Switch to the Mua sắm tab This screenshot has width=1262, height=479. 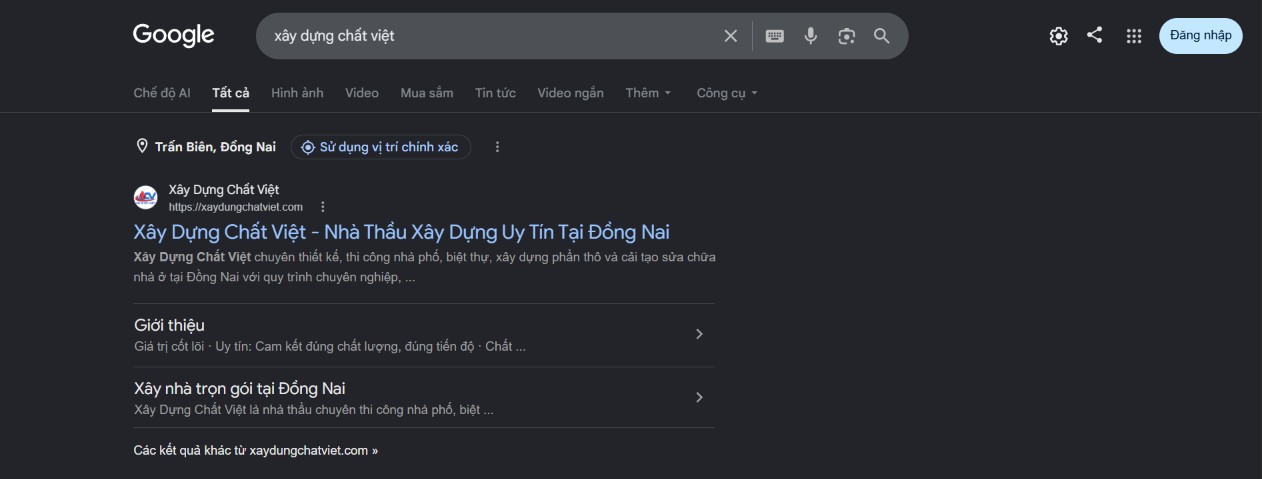[x=427, y=93]
